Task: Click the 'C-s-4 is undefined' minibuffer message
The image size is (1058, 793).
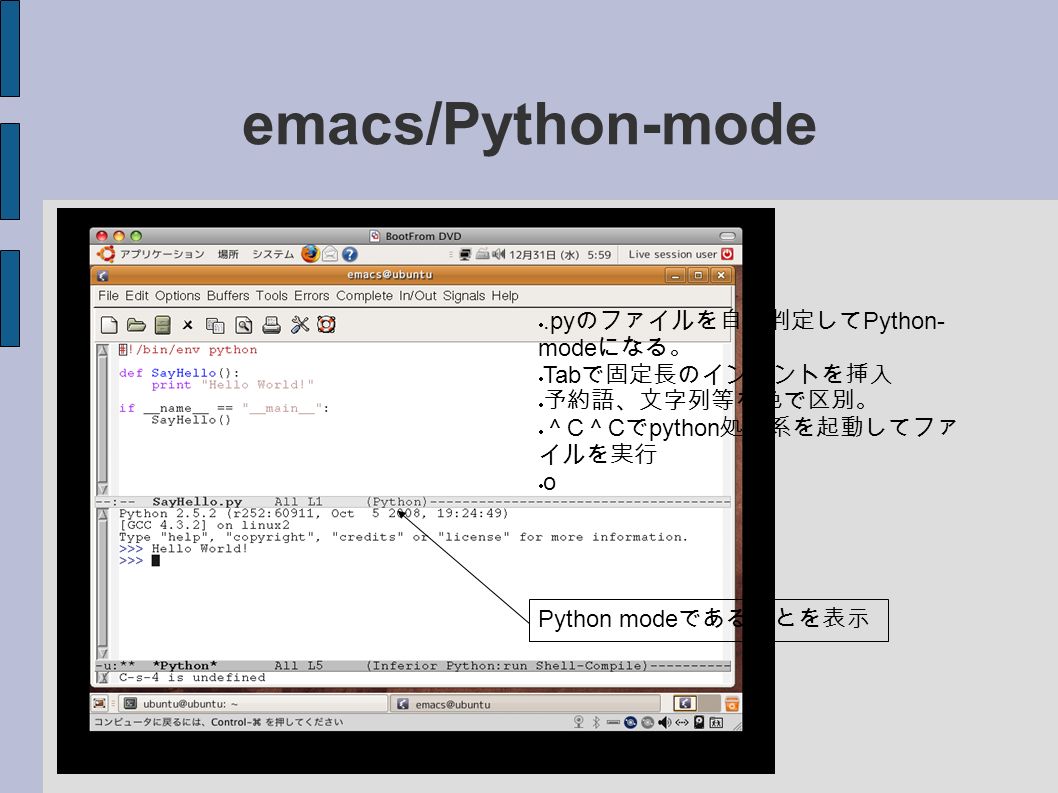Action: click(x=192, y=677)
